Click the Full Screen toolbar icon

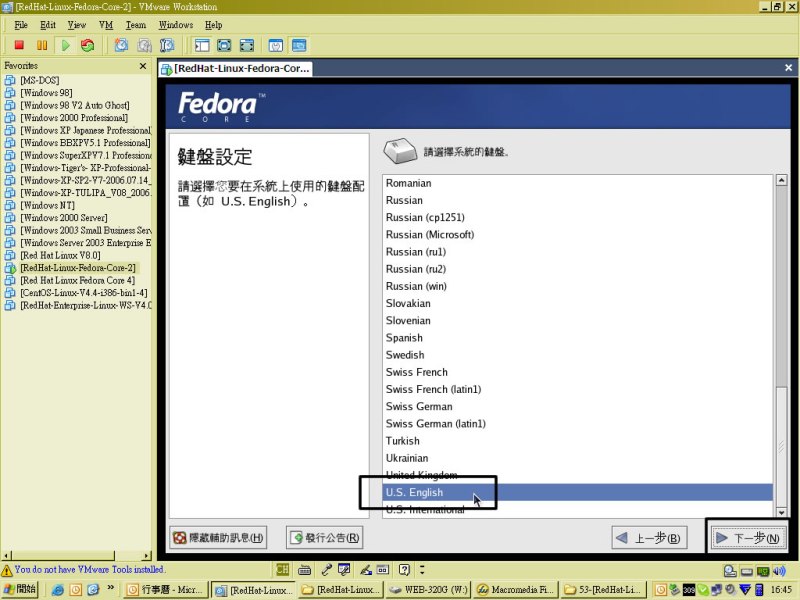(x=224, y=45)
